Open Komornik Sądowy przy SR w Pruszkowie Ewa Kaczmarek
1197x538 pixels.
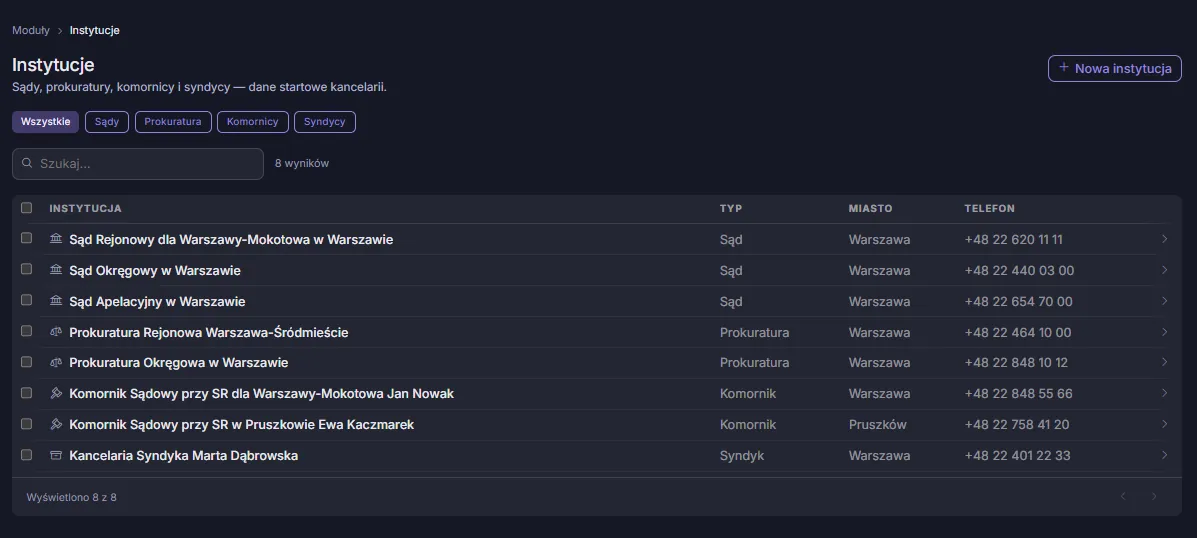[242, 424]
